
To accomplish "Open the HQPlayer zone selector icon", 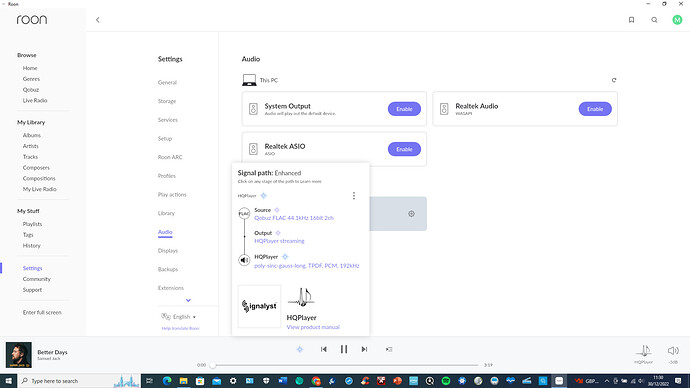I will click(644, 351).
